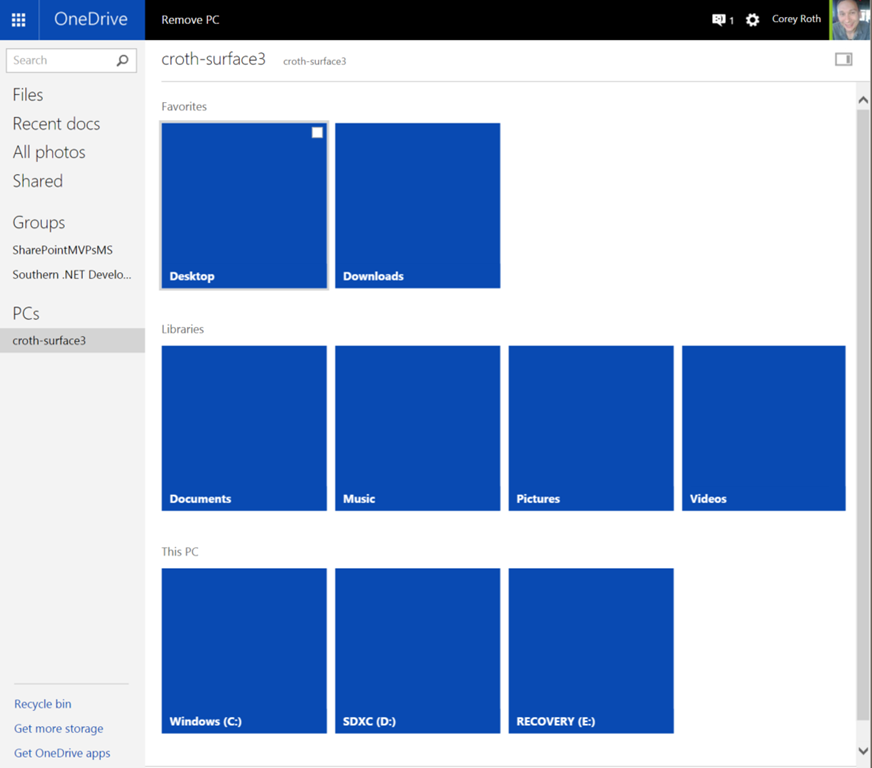Toggle the details pane icon
This screenshot has width=872, height=768.
point(843,59)
